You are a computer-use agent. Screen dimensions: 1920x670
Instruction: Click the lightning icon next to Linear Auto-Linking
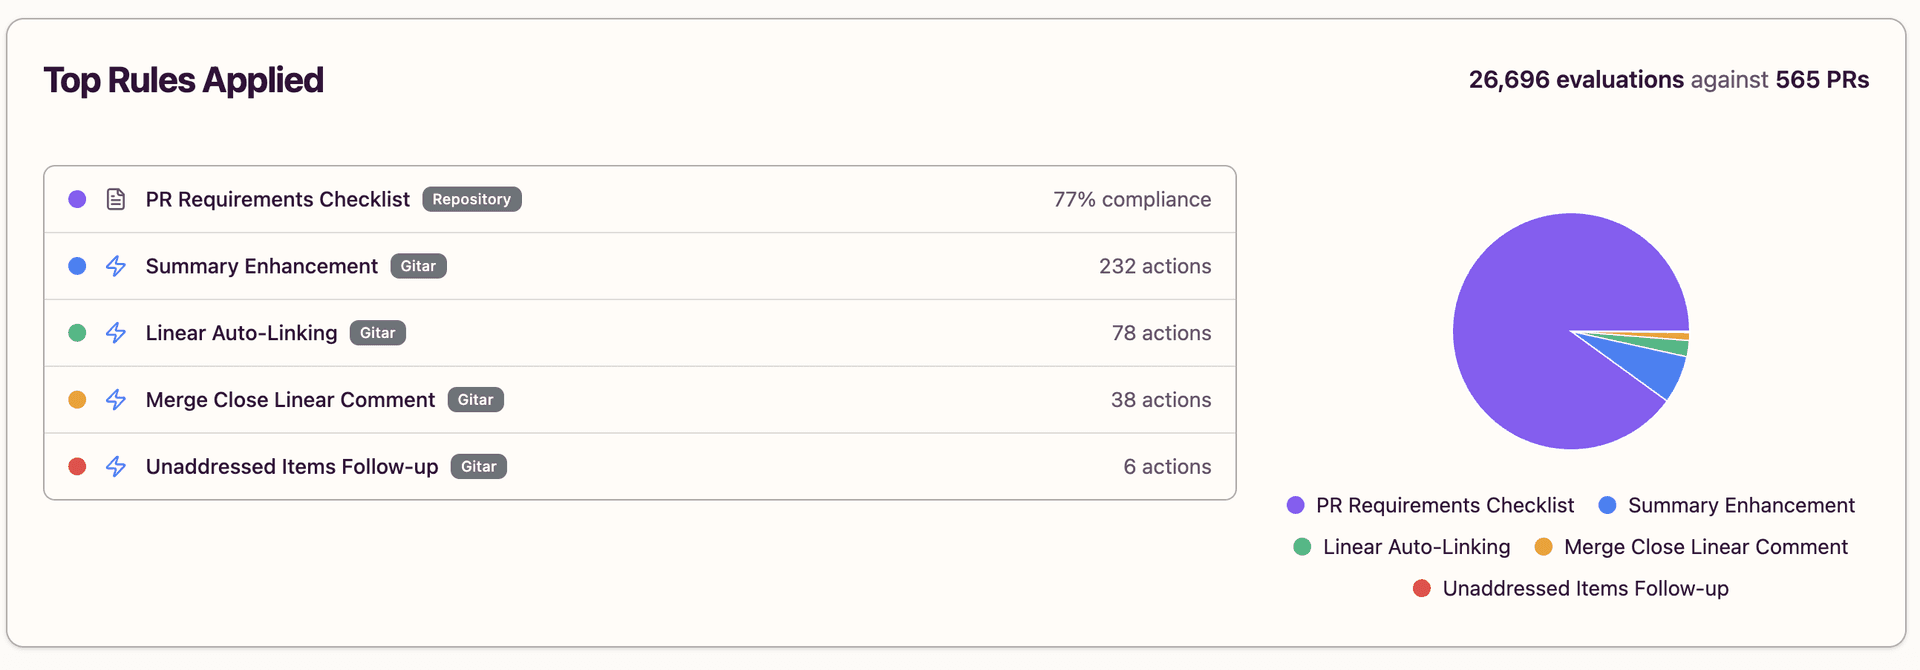pos(115,333)
